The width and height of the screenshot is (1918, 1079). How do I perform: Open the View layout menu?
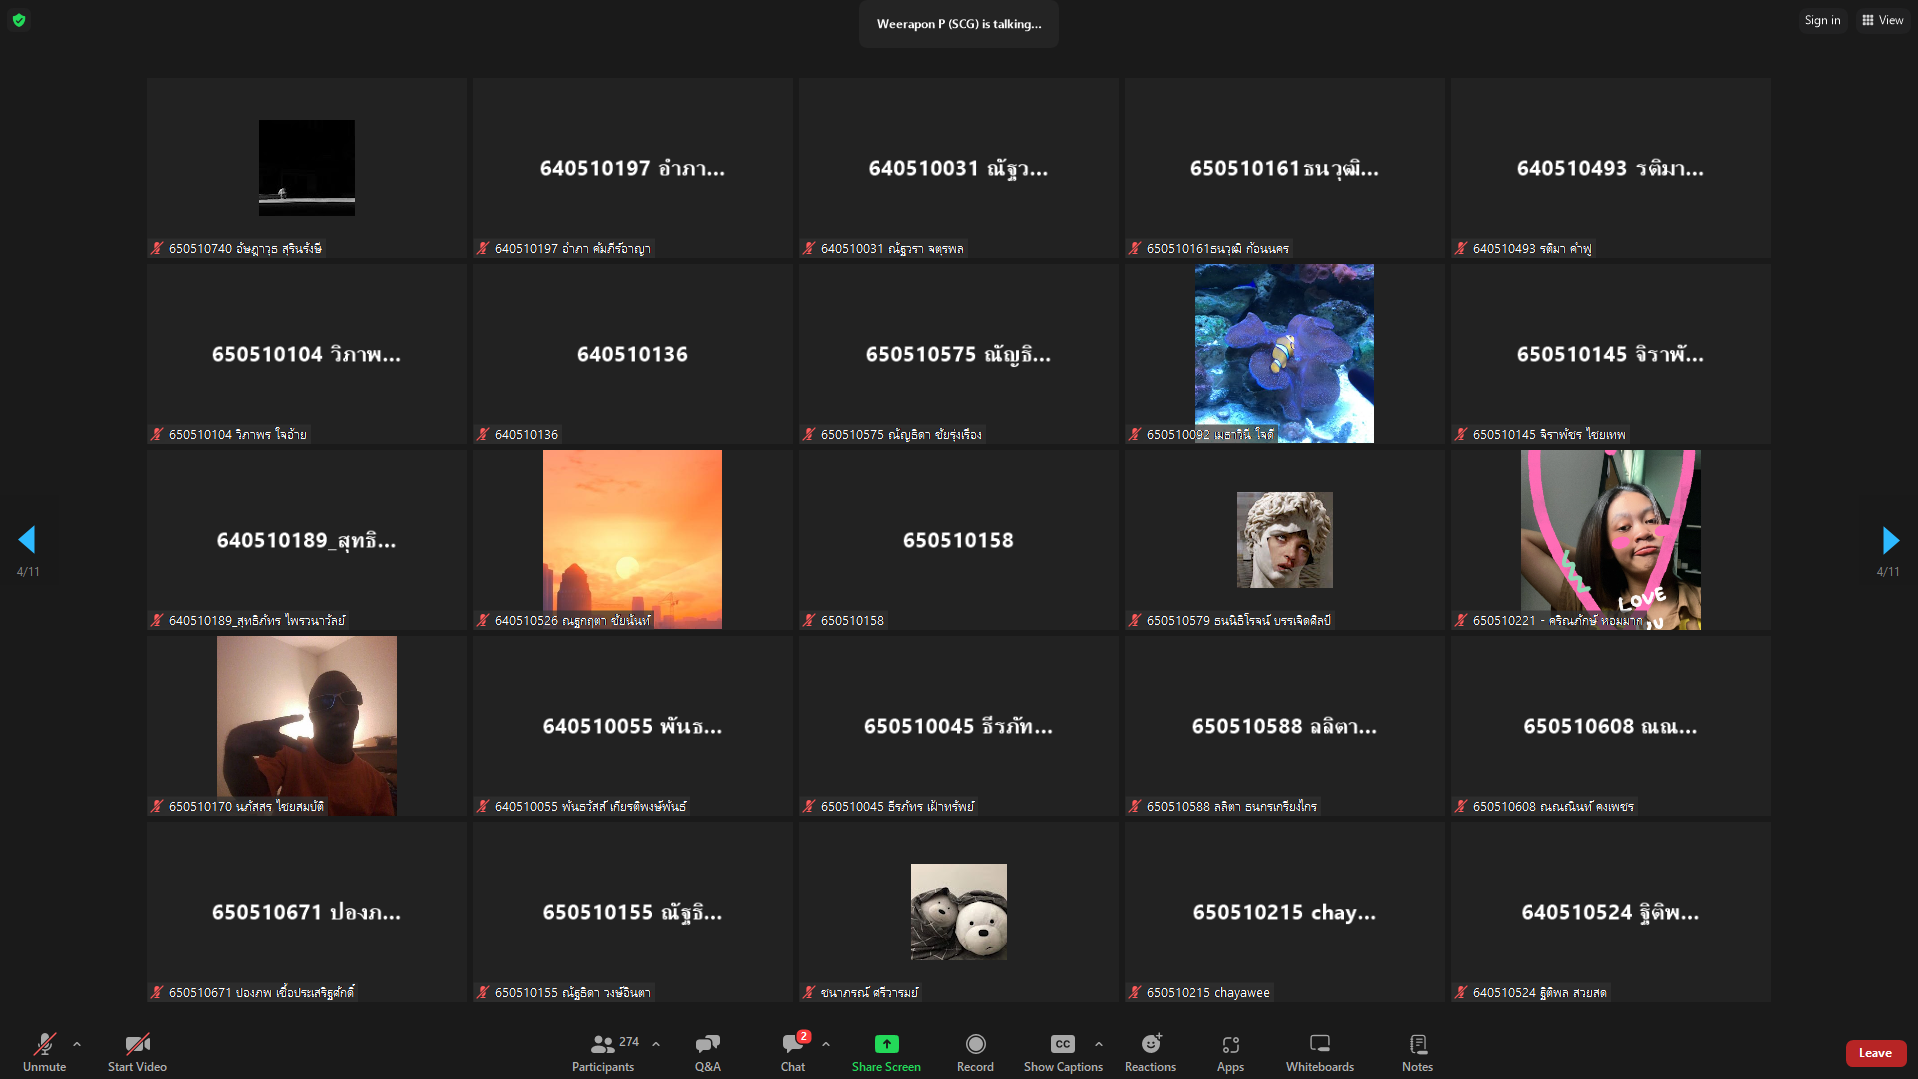coord(1882,20)
